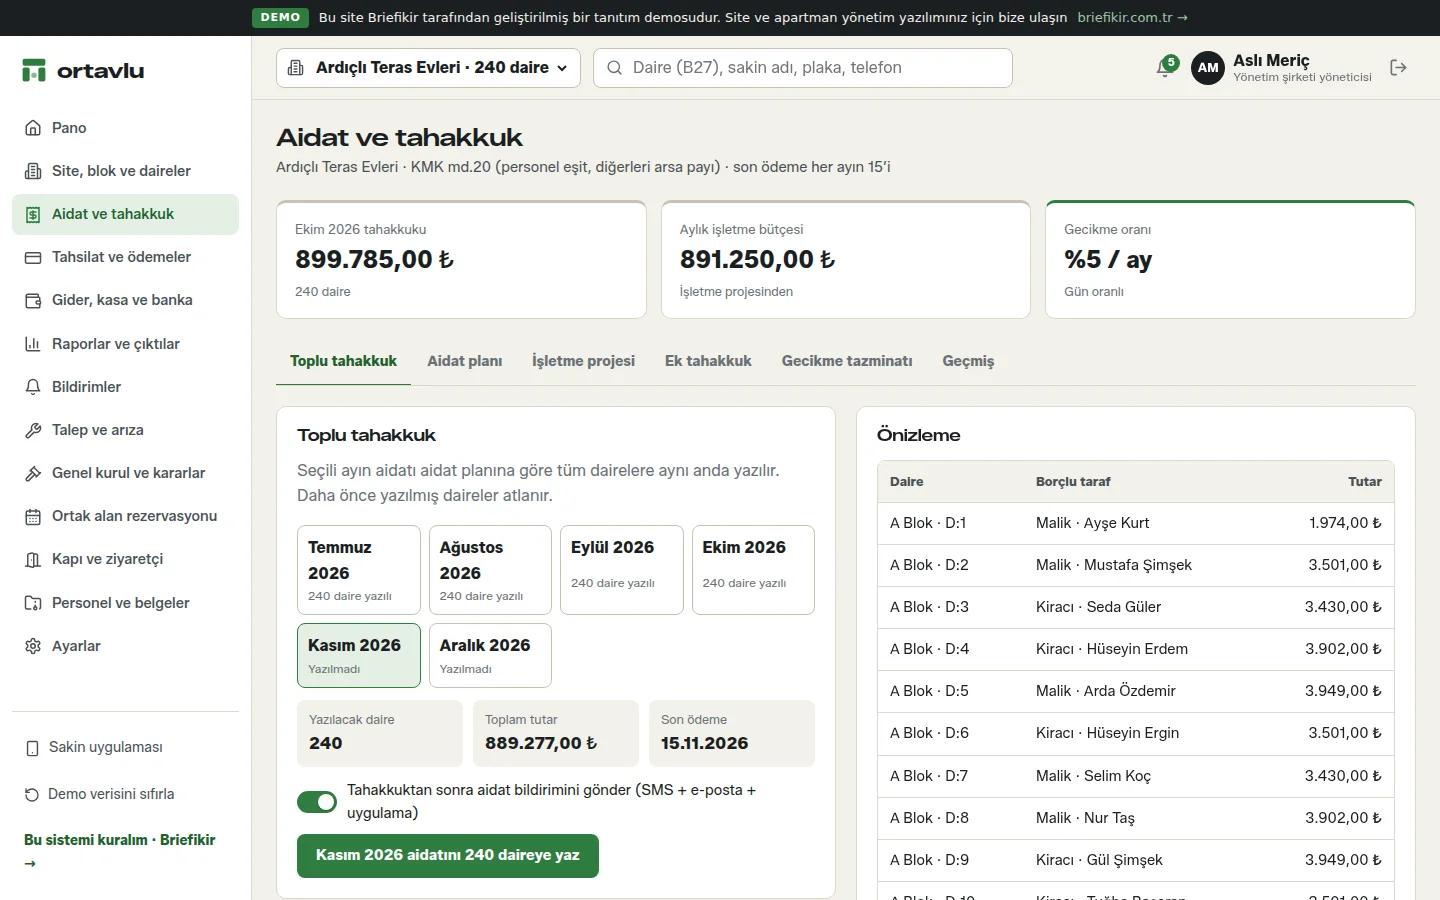This screenshot has width=1440, height=900.
Task: Select the Gecikme tazminatı tab
Action: pyautogui.click(x=847, y=361)
